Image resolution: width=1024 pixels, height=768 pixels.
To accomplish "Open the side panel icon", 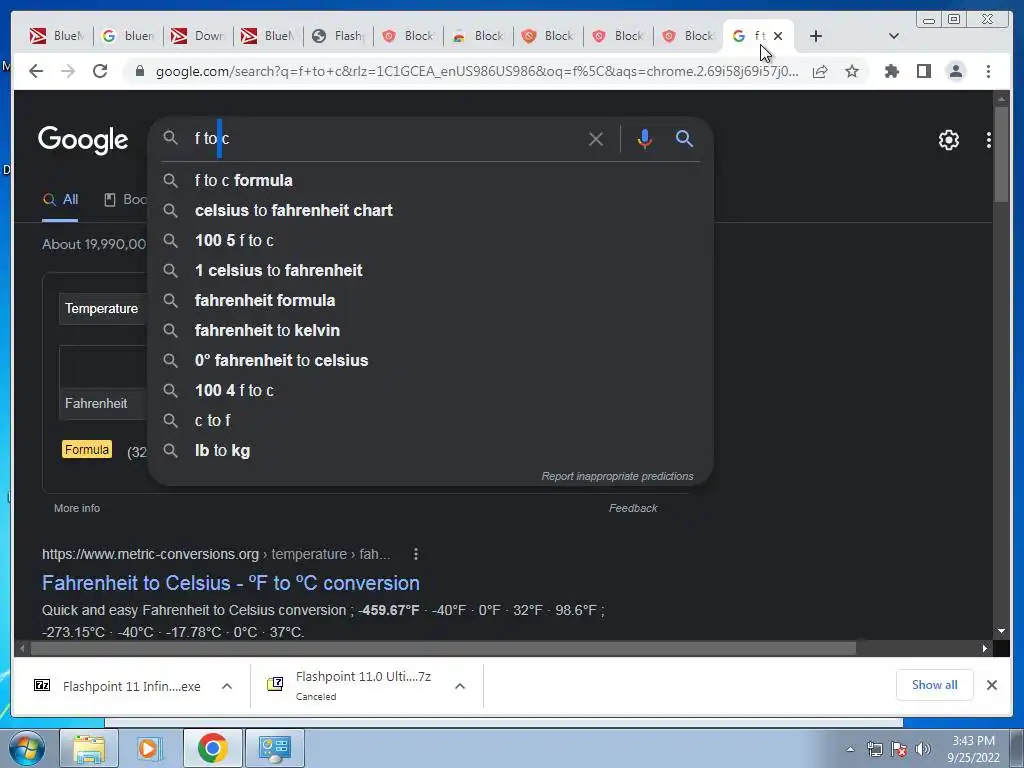I will (923, 71).
